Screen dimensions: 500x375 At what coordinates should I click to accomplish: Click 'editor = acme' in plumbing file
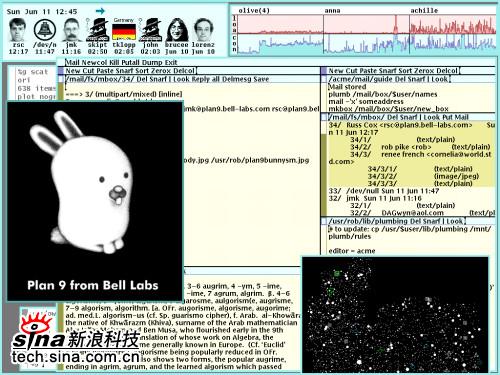pyautogui.click(x=352, y=251)
